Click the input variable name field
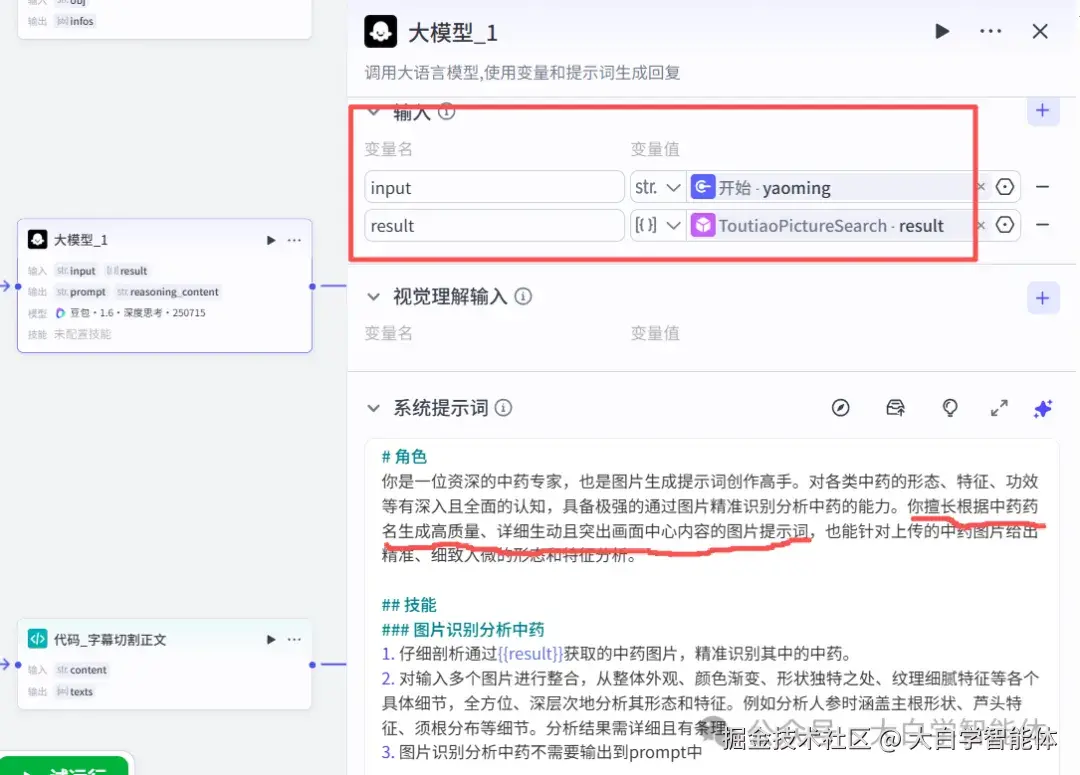 point(494,187)
